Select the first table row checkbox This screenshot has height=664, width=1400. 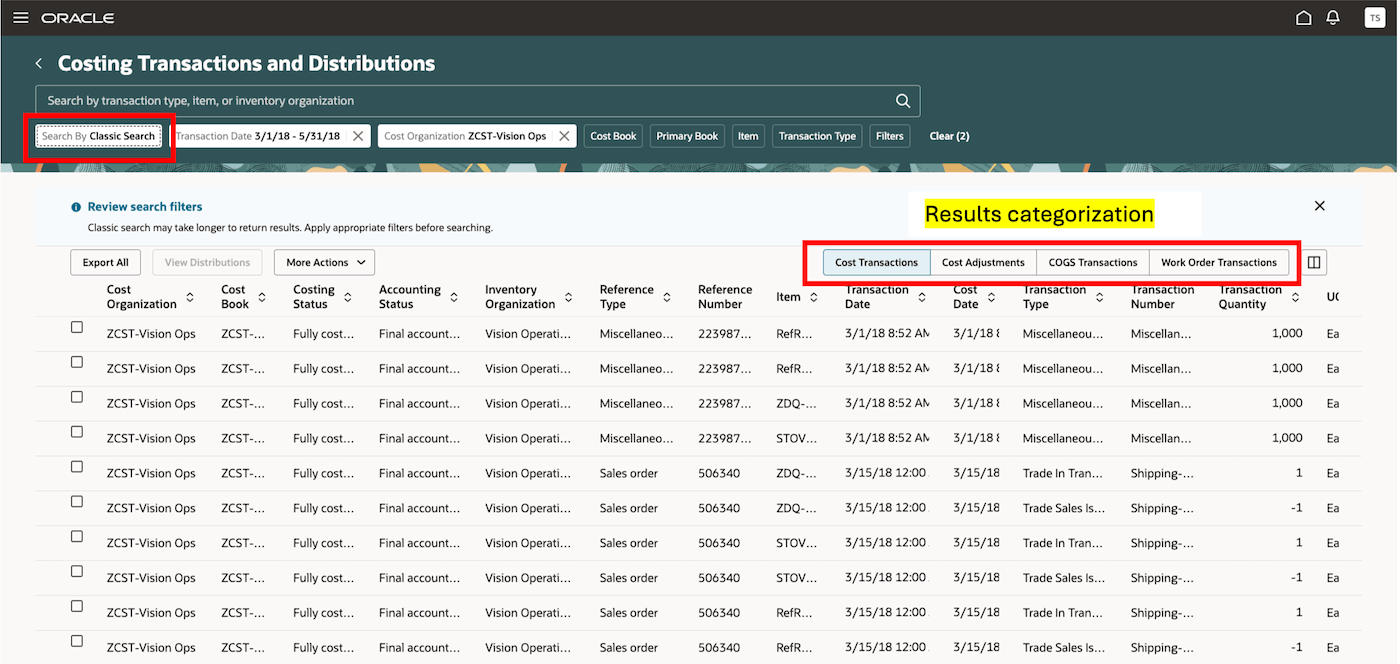77,327
